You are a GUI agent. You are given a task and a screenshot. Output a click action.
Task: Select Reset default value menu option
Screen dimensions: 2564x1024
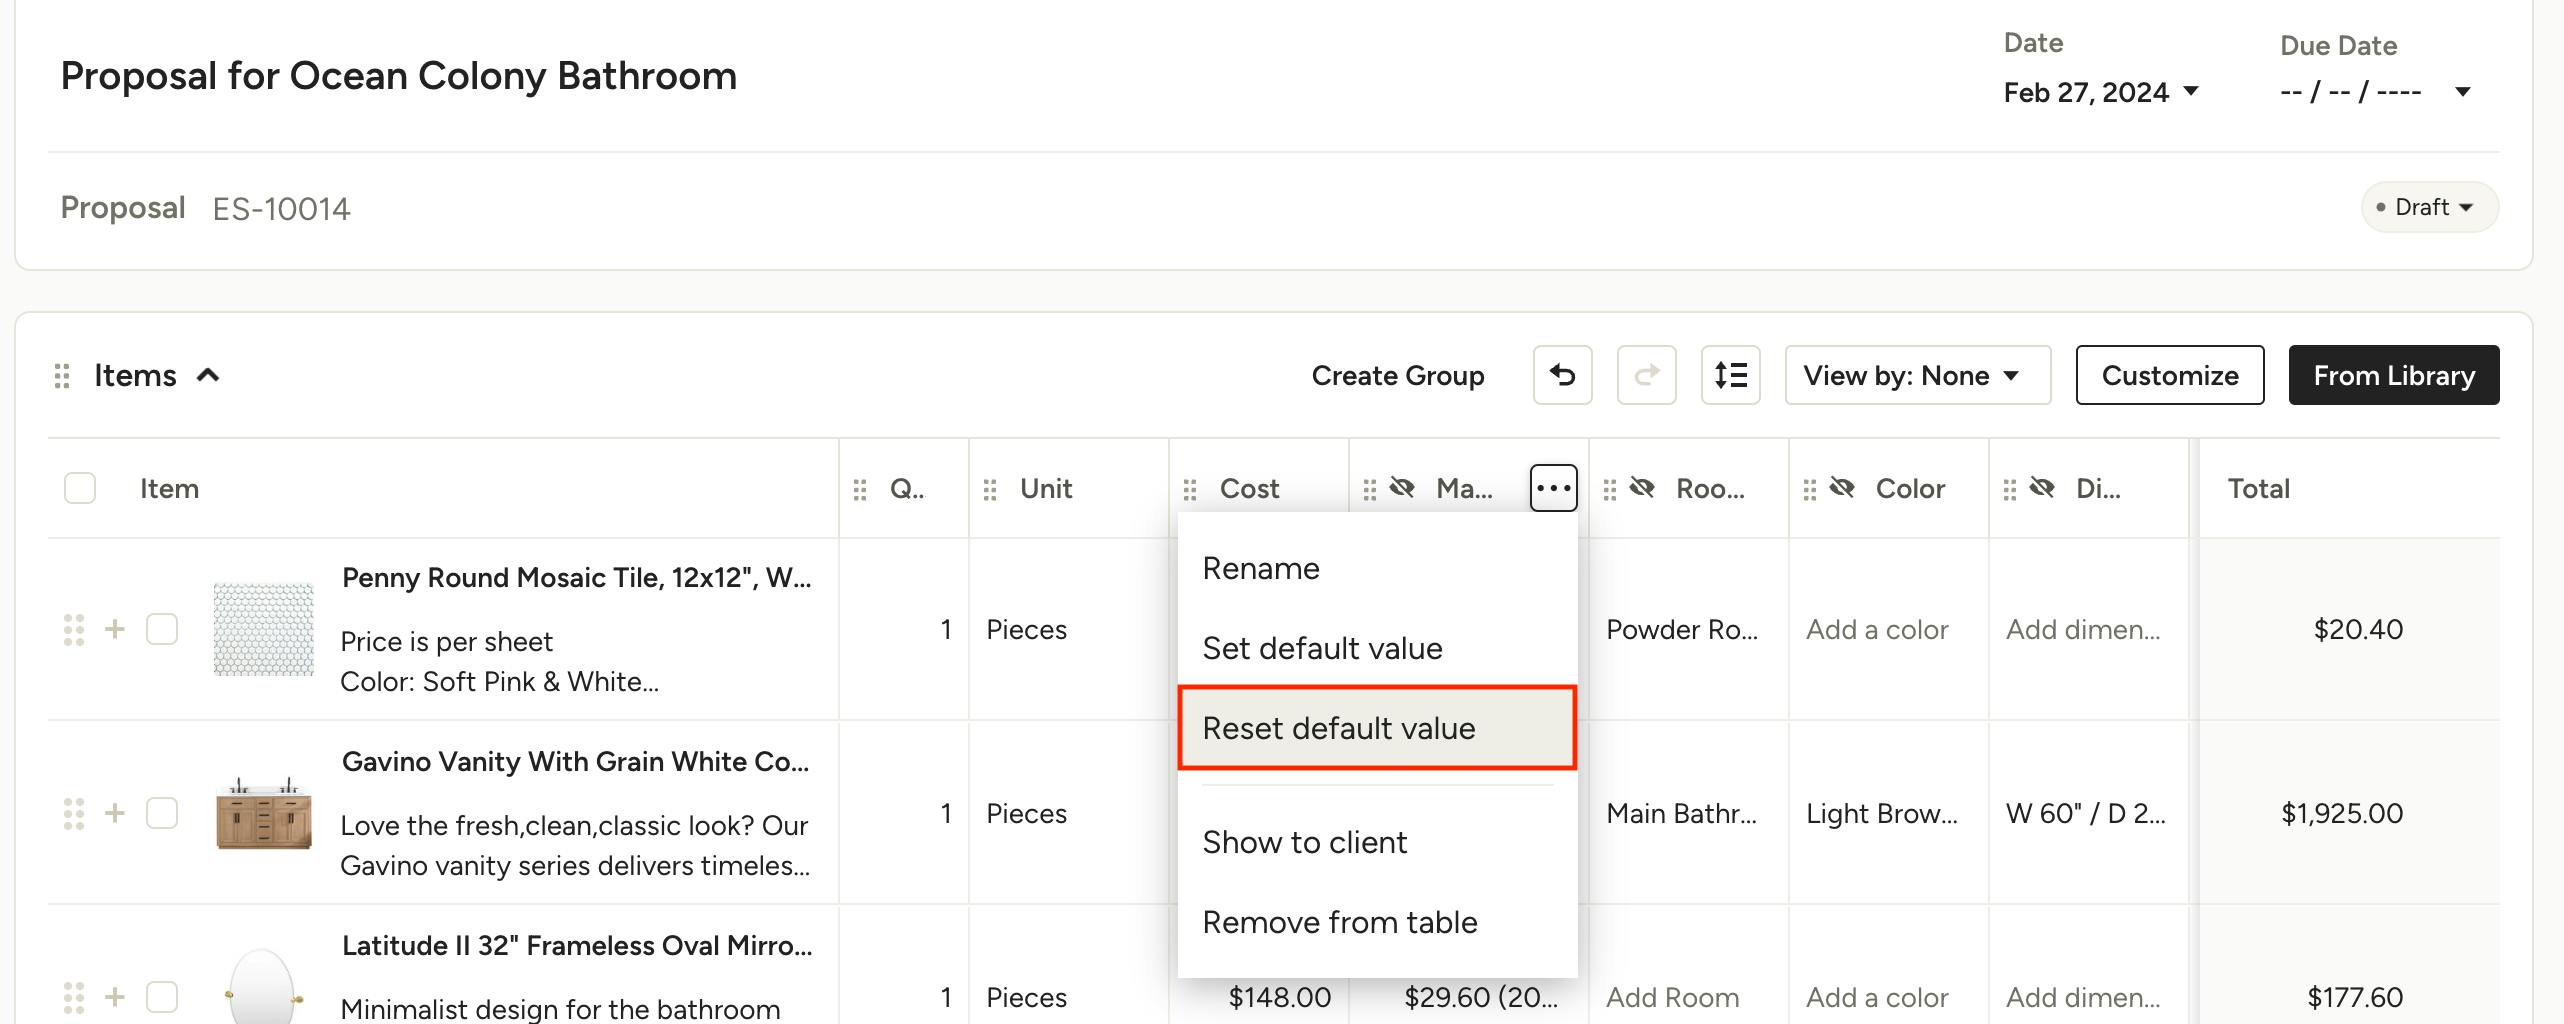point(1376,728)
